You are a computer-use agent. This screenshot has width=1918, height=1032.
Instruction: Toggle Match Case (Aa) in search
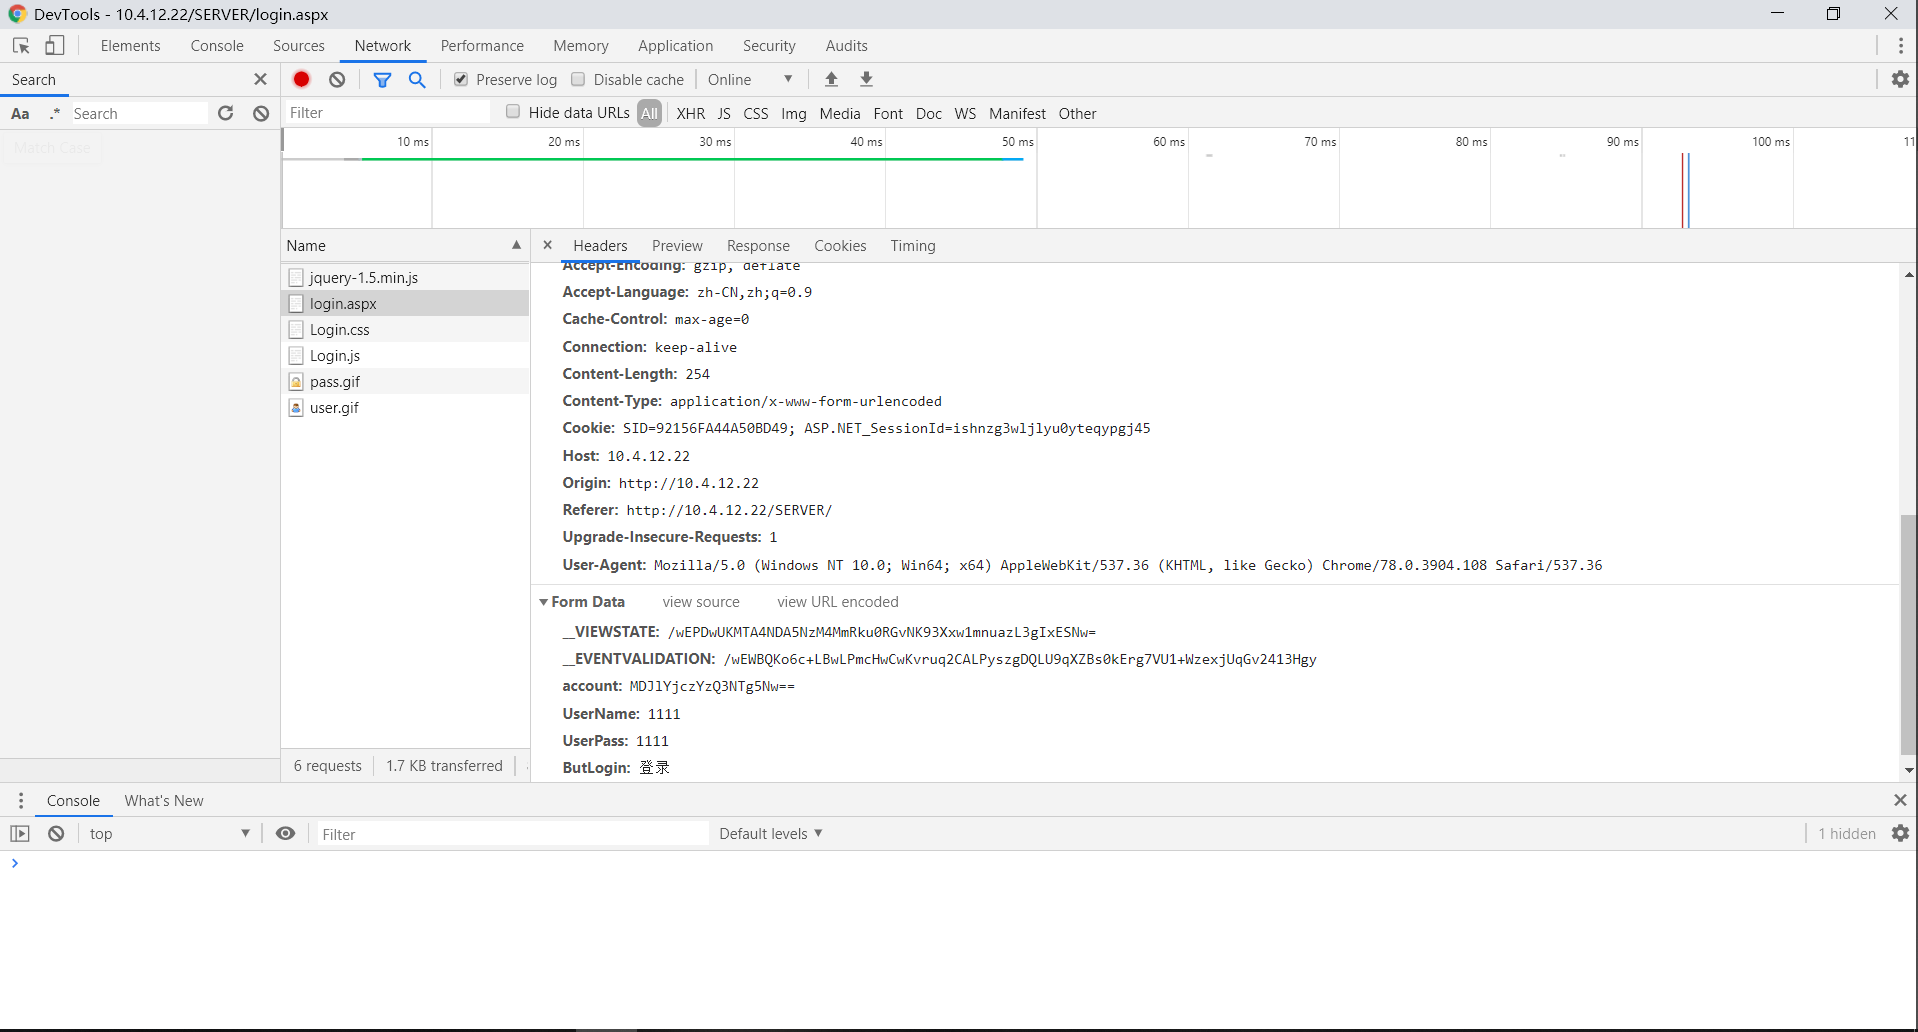pos(20,113)
